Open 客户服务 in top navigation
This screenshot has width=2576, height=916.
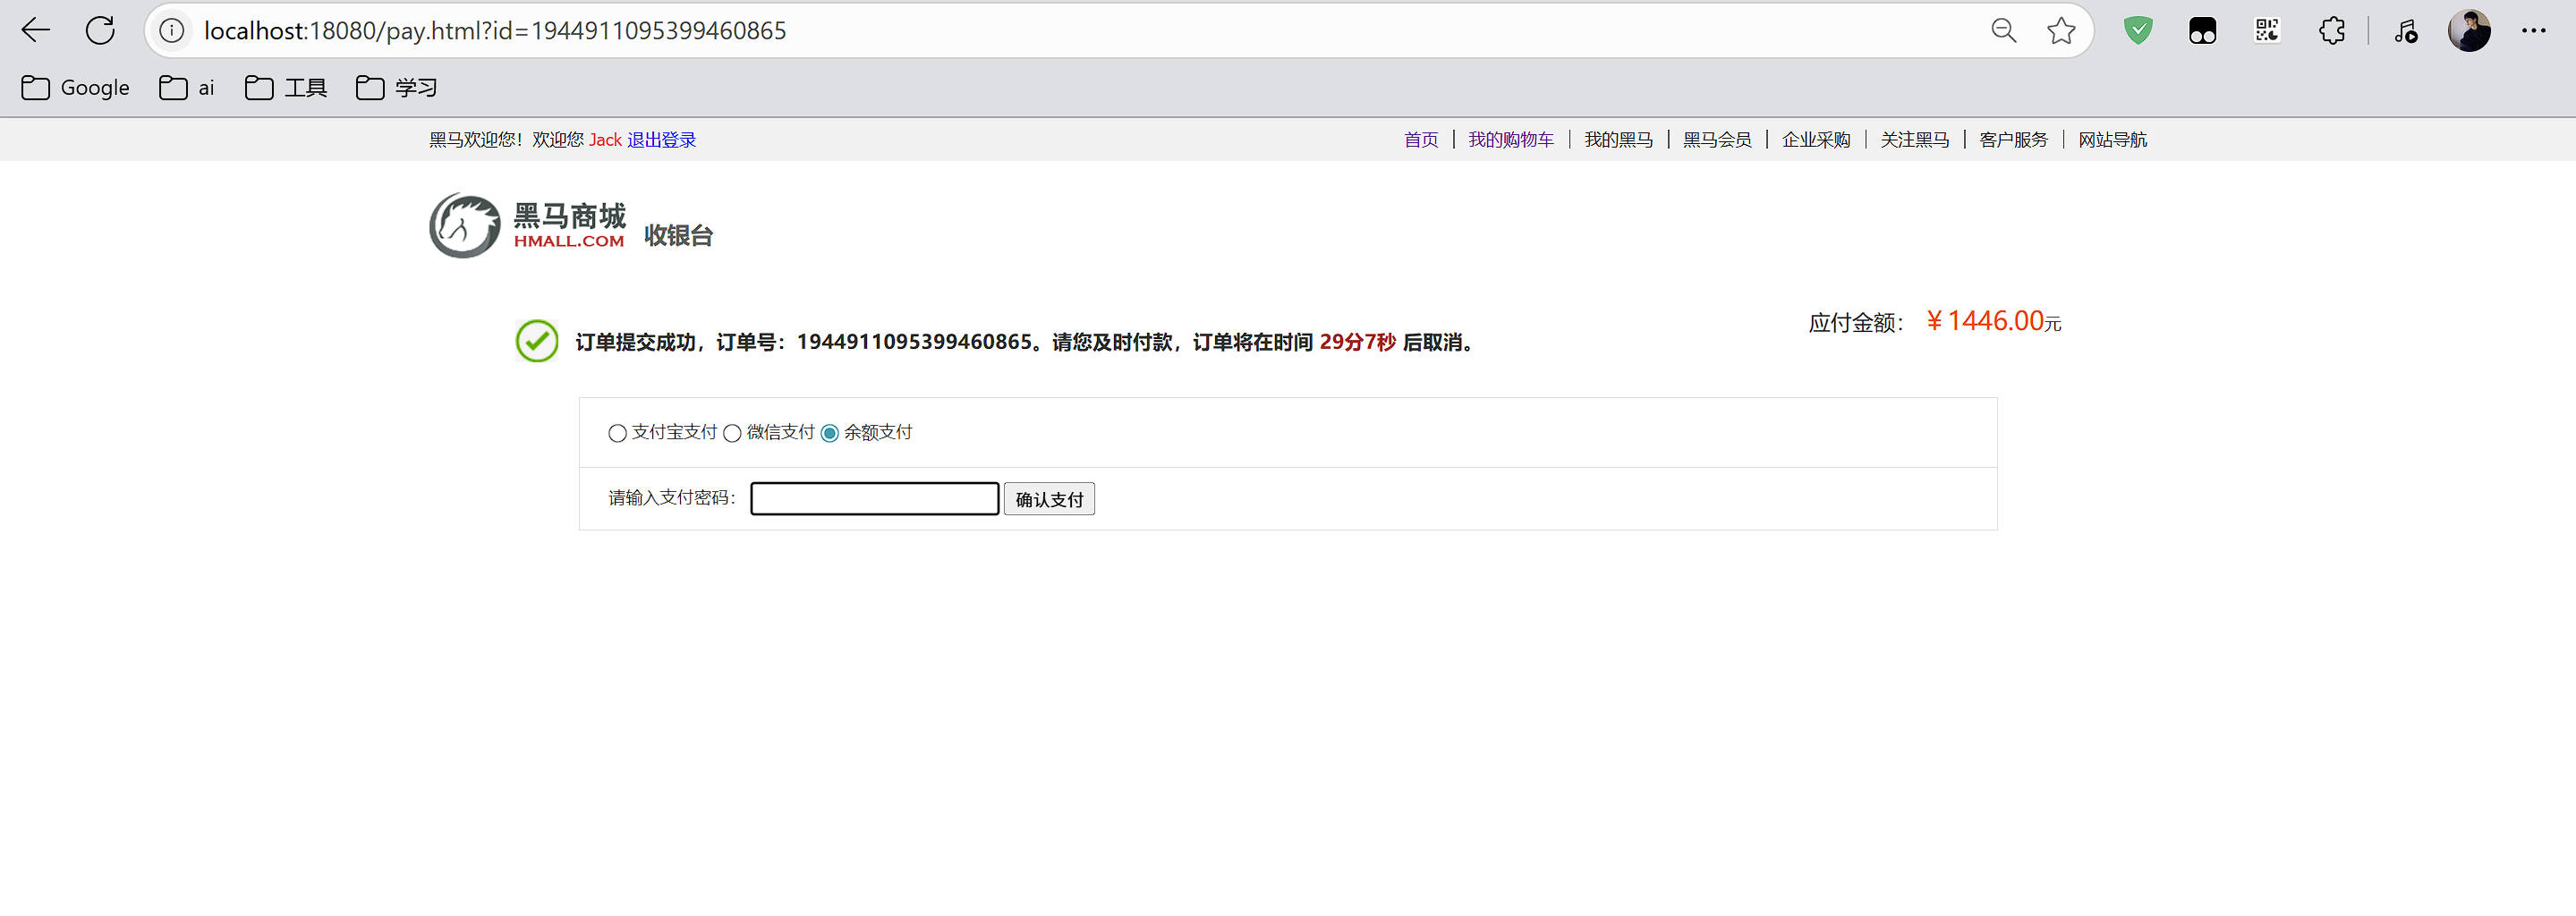(2013, 140)
